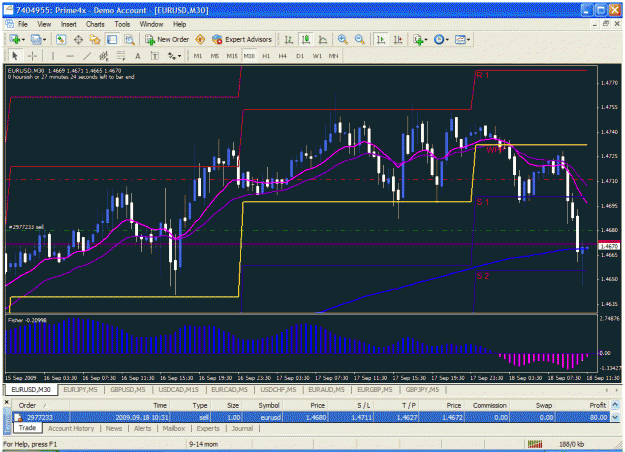The image size is (625, 452).
Task: Expand the arrows objects dropdown
Action: 180,57
